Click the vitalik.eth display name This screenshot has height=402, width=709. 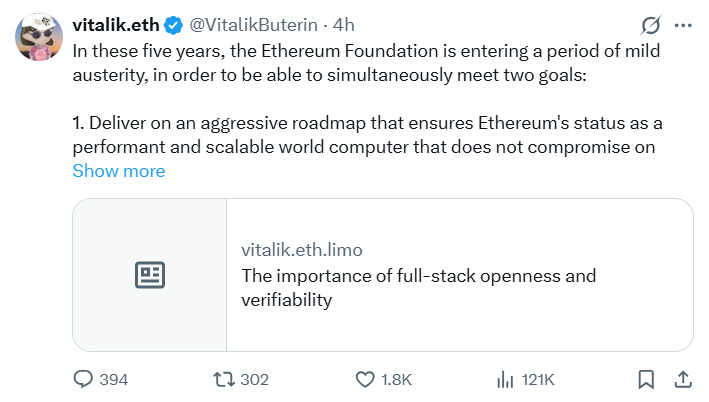point(115,24)
